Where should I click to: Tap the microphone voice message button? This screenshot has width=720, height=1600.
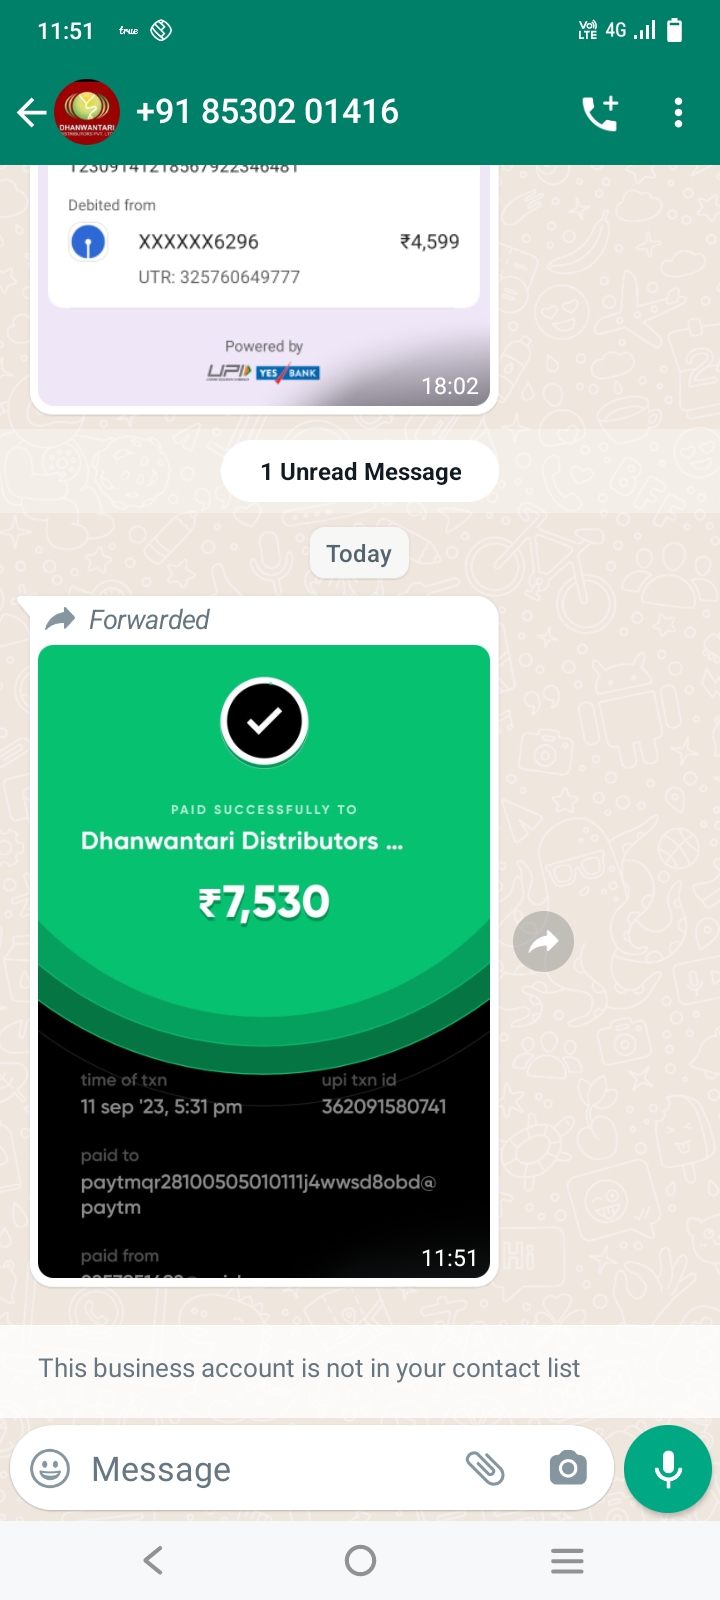point(668,1469)
